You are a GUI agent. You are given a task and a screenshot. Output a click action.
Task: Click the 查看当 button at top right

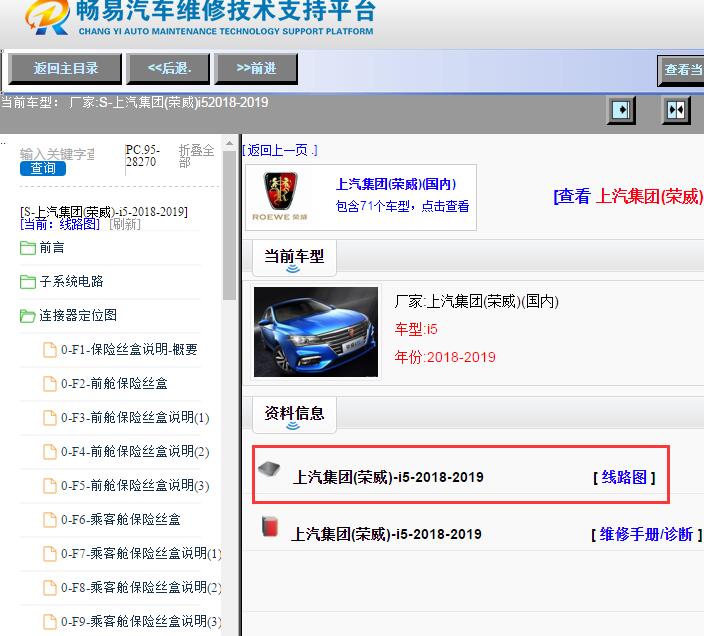pos(681,70)
